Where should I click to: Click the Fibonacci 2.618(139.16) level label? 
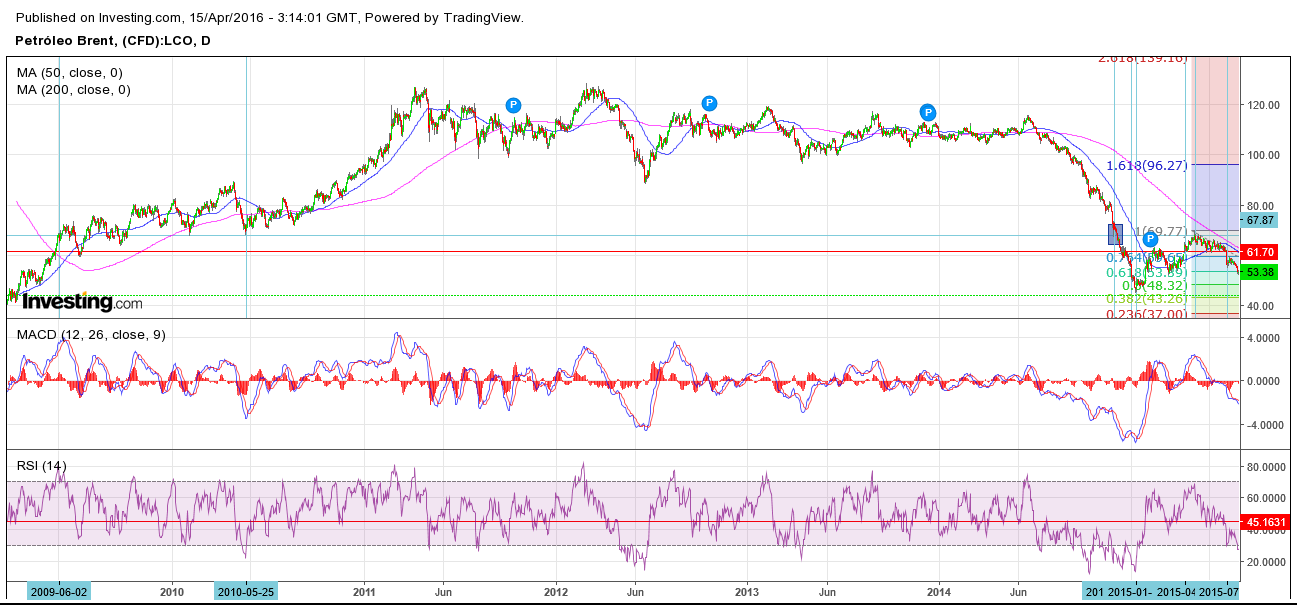[x=1142, y=58]
